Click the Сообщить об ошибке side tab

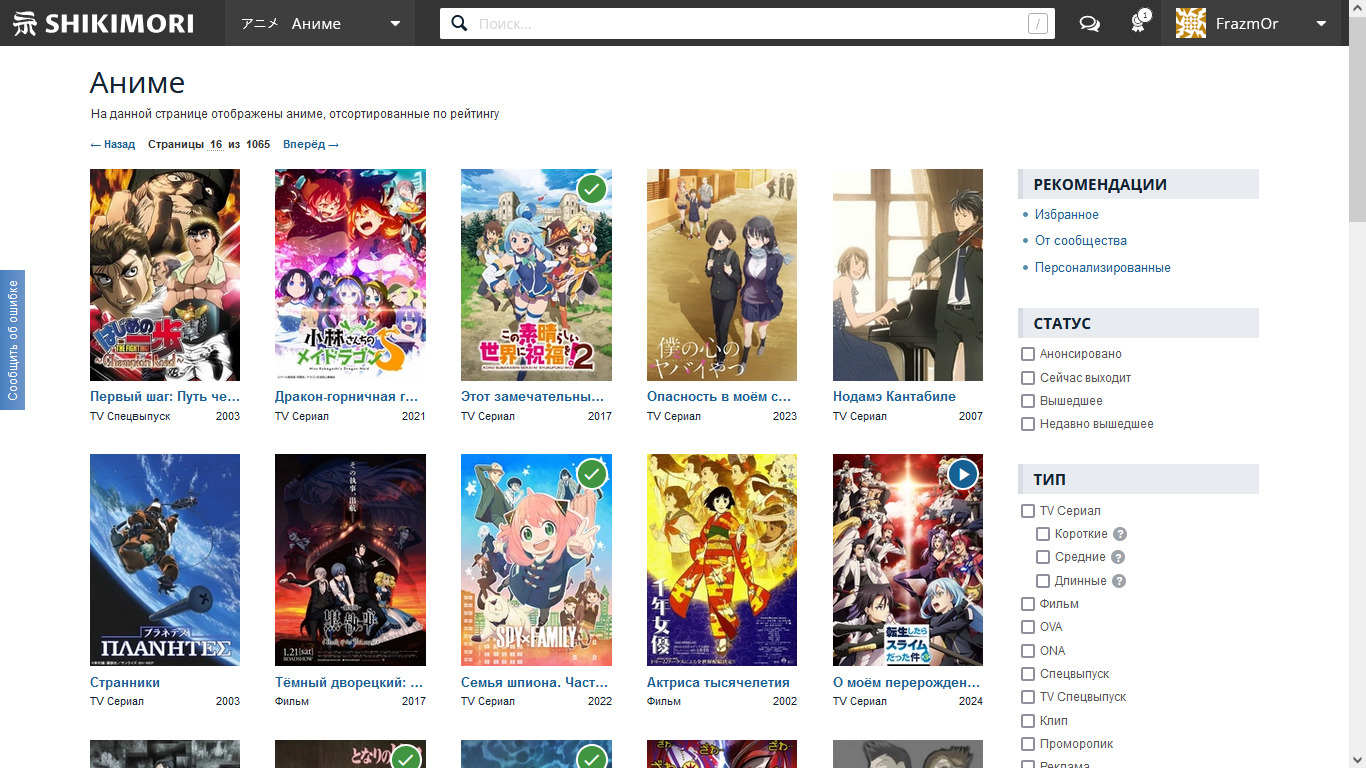coord(12,340)
